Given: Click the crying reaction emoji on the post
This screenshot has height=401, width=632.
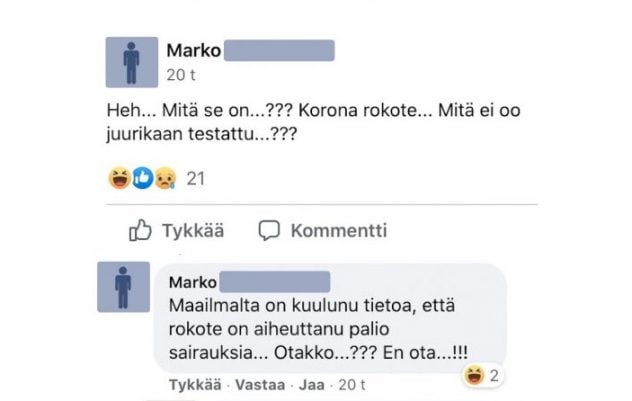Looking at the screenshot, I should [x=165, y=178].
